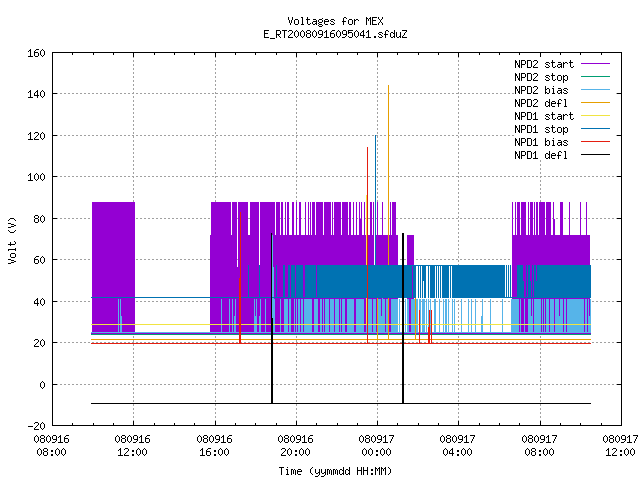Click the dark blue NPD1 stop legend line
The height and width of the screenshot is (480, 640).
596,129
